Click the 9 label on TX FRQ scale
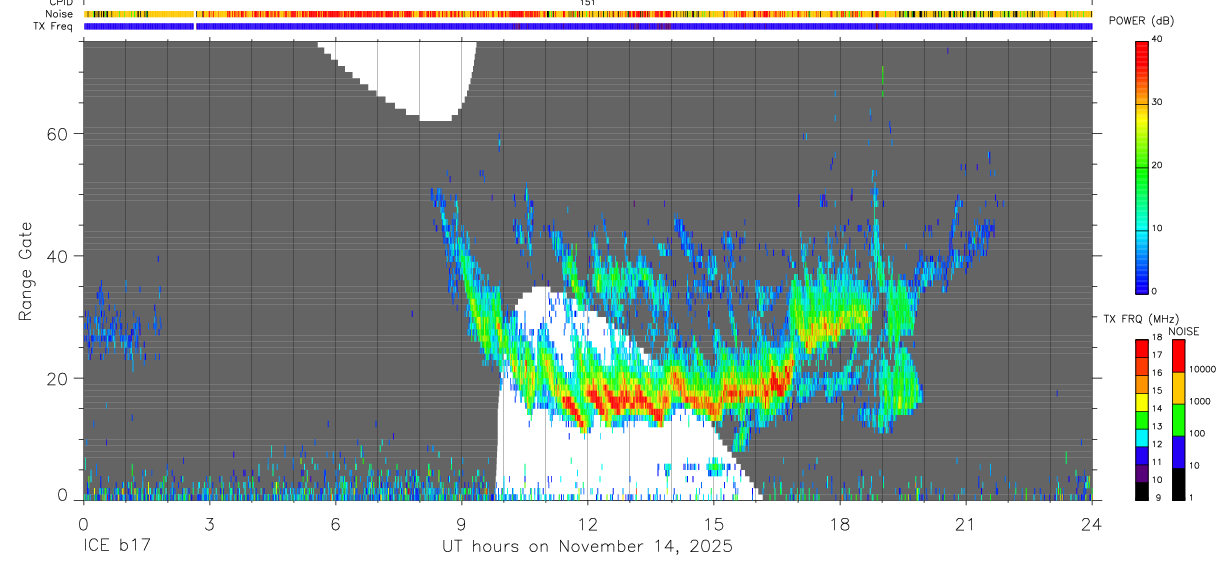This screenshot has height=567, width=1228. click(1158, 497)
